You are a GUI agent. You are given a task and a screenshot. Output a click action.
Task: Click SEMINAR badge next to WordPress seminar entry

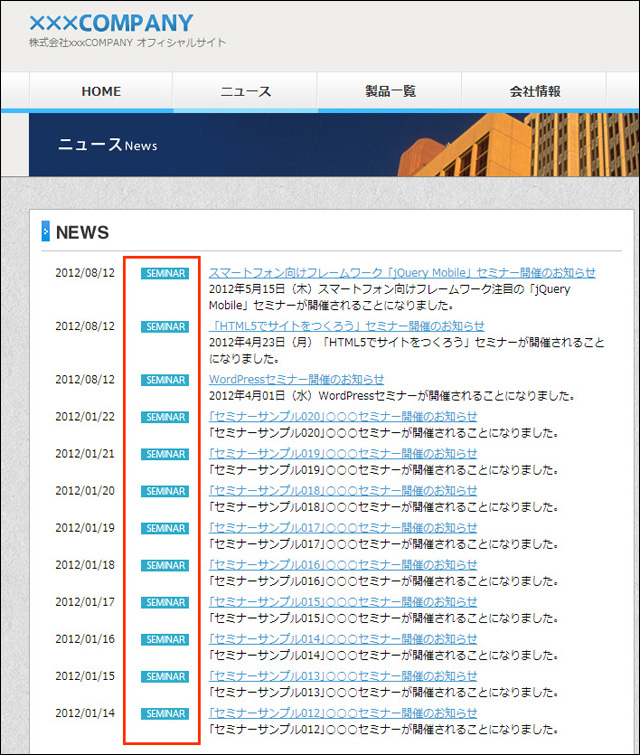[x=165, y=380]
